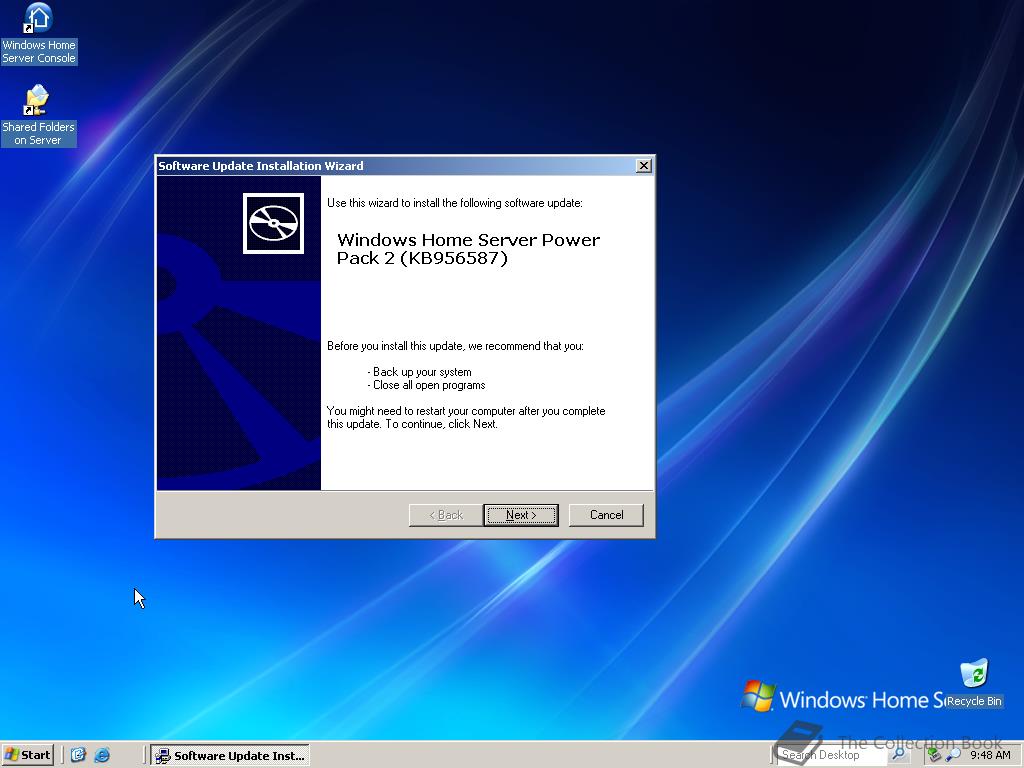
Task: Open the Start menu
Action: [27, 755]
